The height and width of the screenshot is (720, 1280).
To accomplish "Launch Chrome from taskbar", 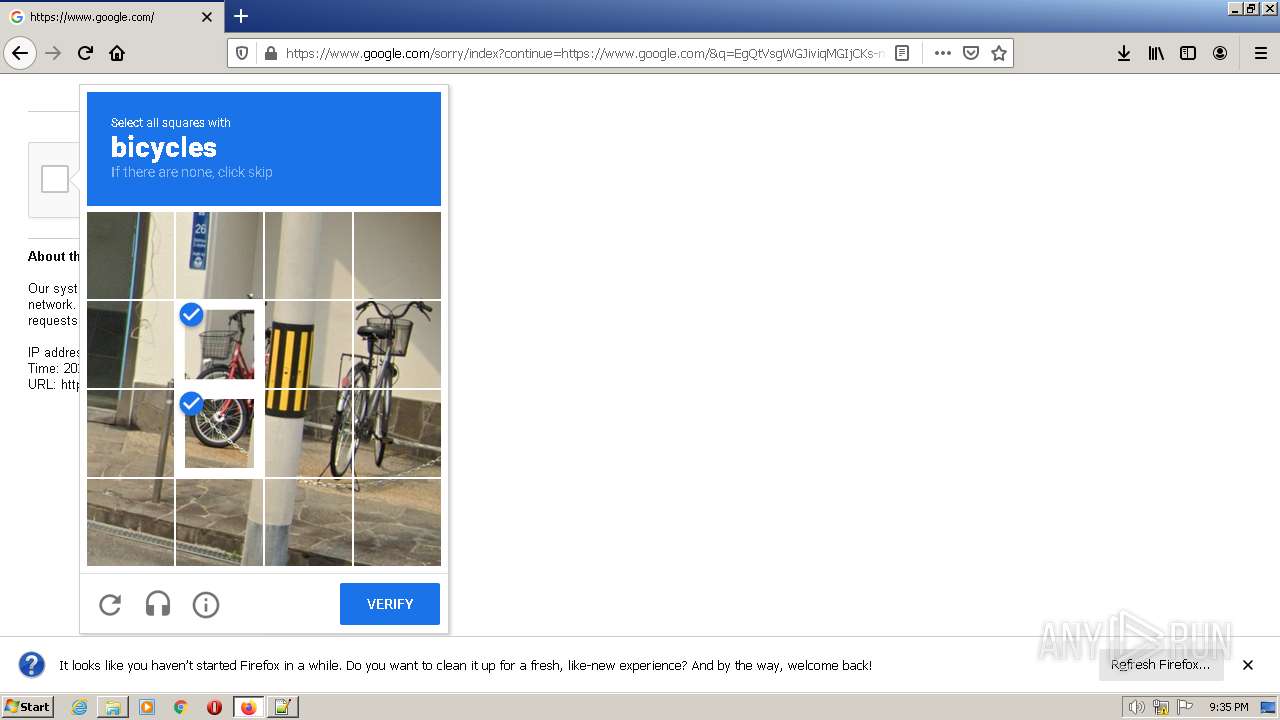I will pos(181,707).
